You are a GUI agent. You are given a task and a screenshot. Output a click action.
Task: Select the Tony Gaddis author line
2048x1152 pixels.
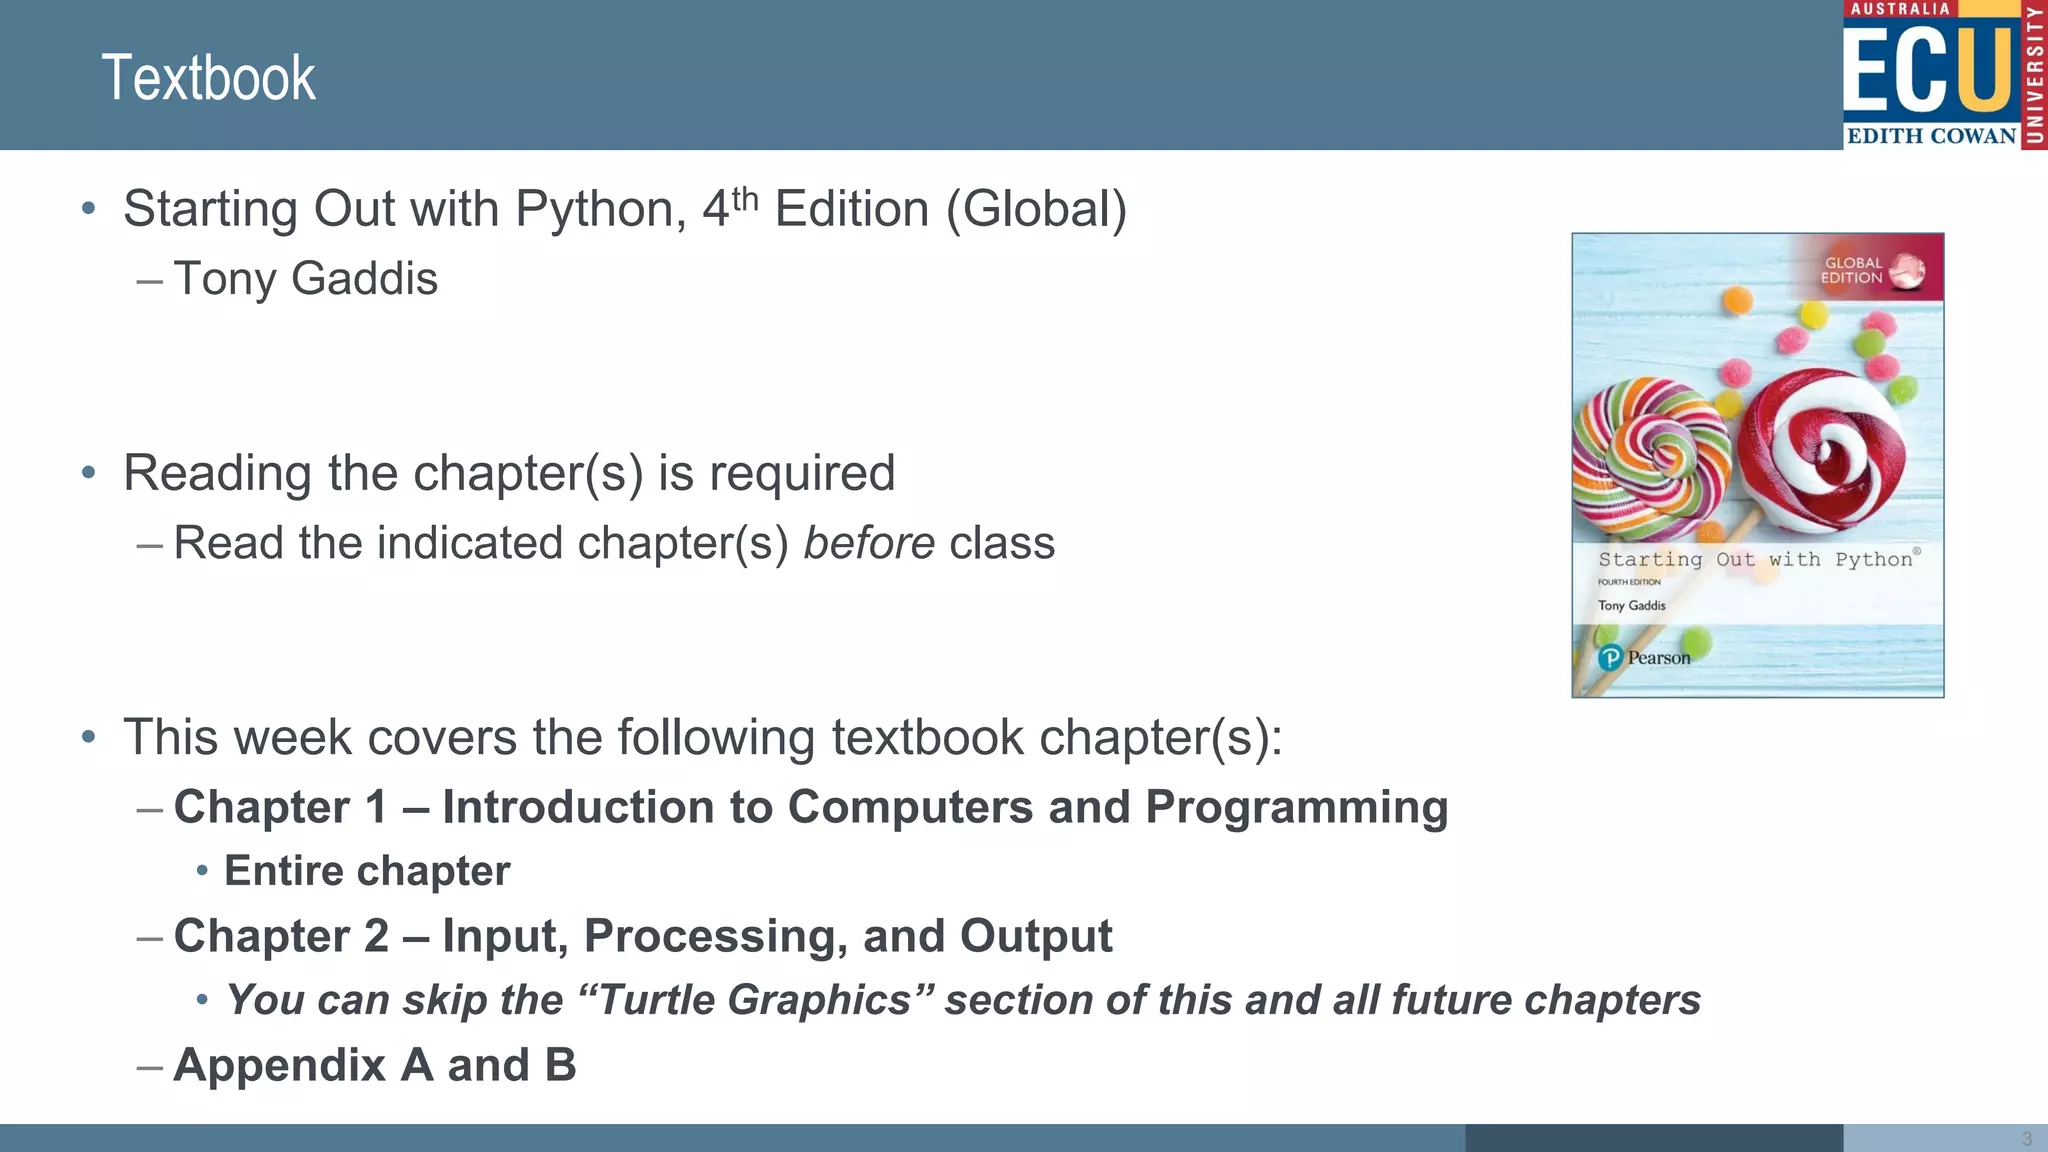(305, 278)
